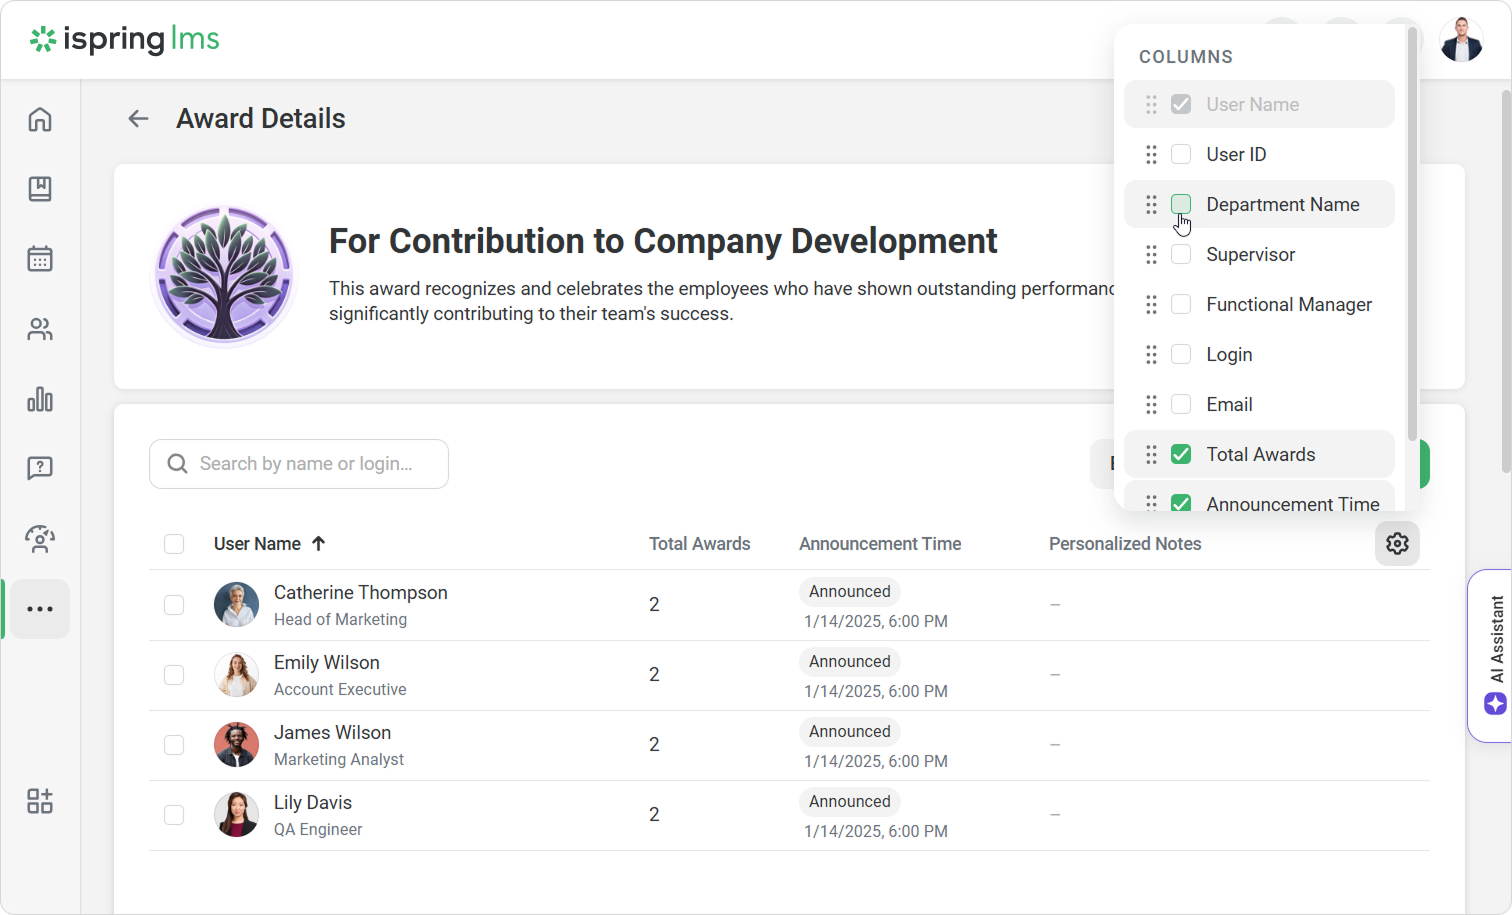Open the course catalog book icon
1512x915 pixels.
click(x=40, y=189)
